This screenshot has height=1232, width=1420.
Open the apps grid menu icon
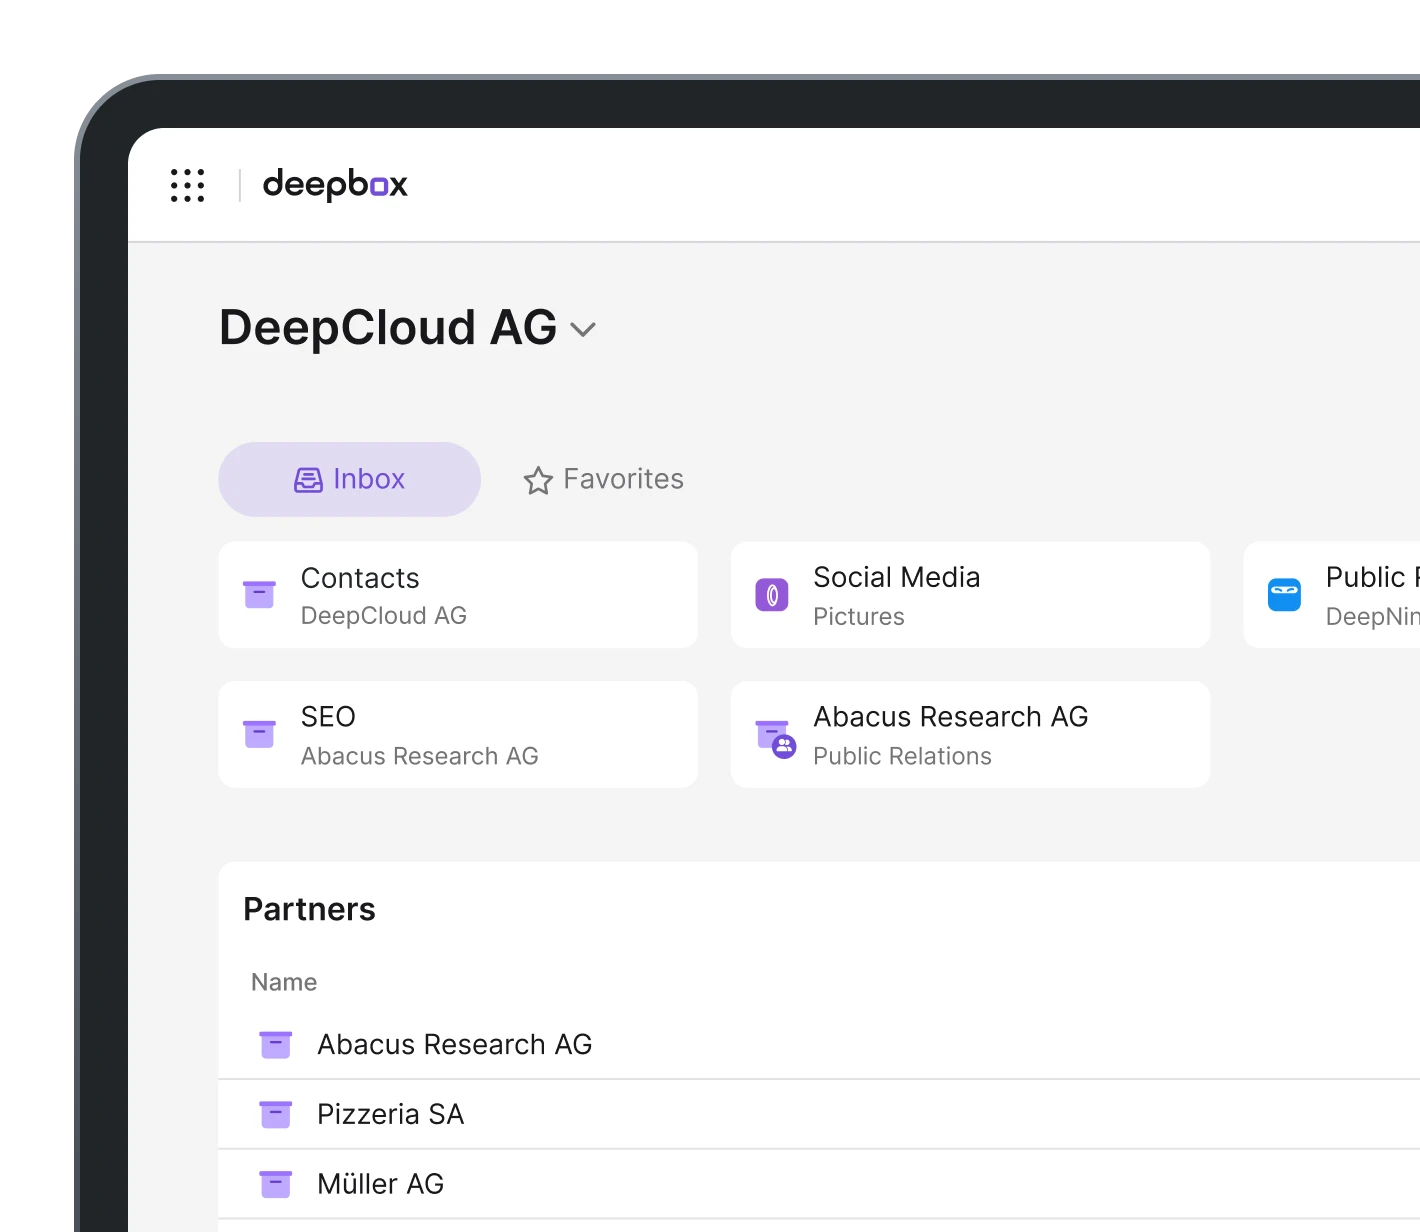(x=187, y=185)
